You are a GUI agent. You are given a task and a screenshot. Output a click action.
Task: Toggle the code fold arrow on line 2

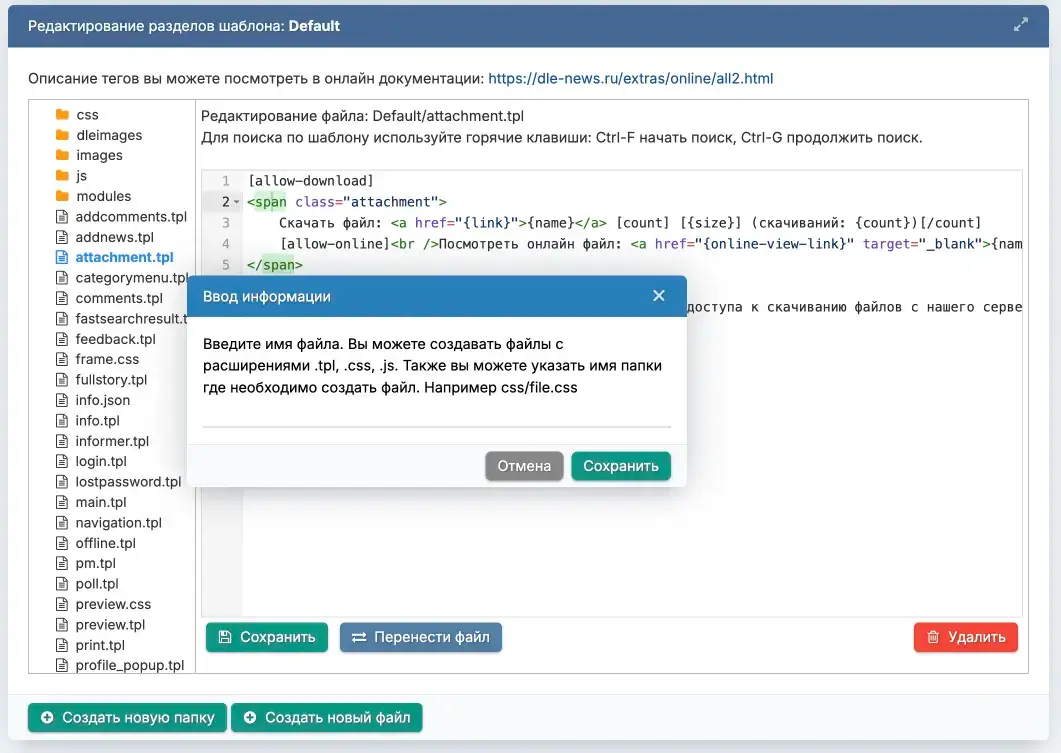[x=236, y=202]
